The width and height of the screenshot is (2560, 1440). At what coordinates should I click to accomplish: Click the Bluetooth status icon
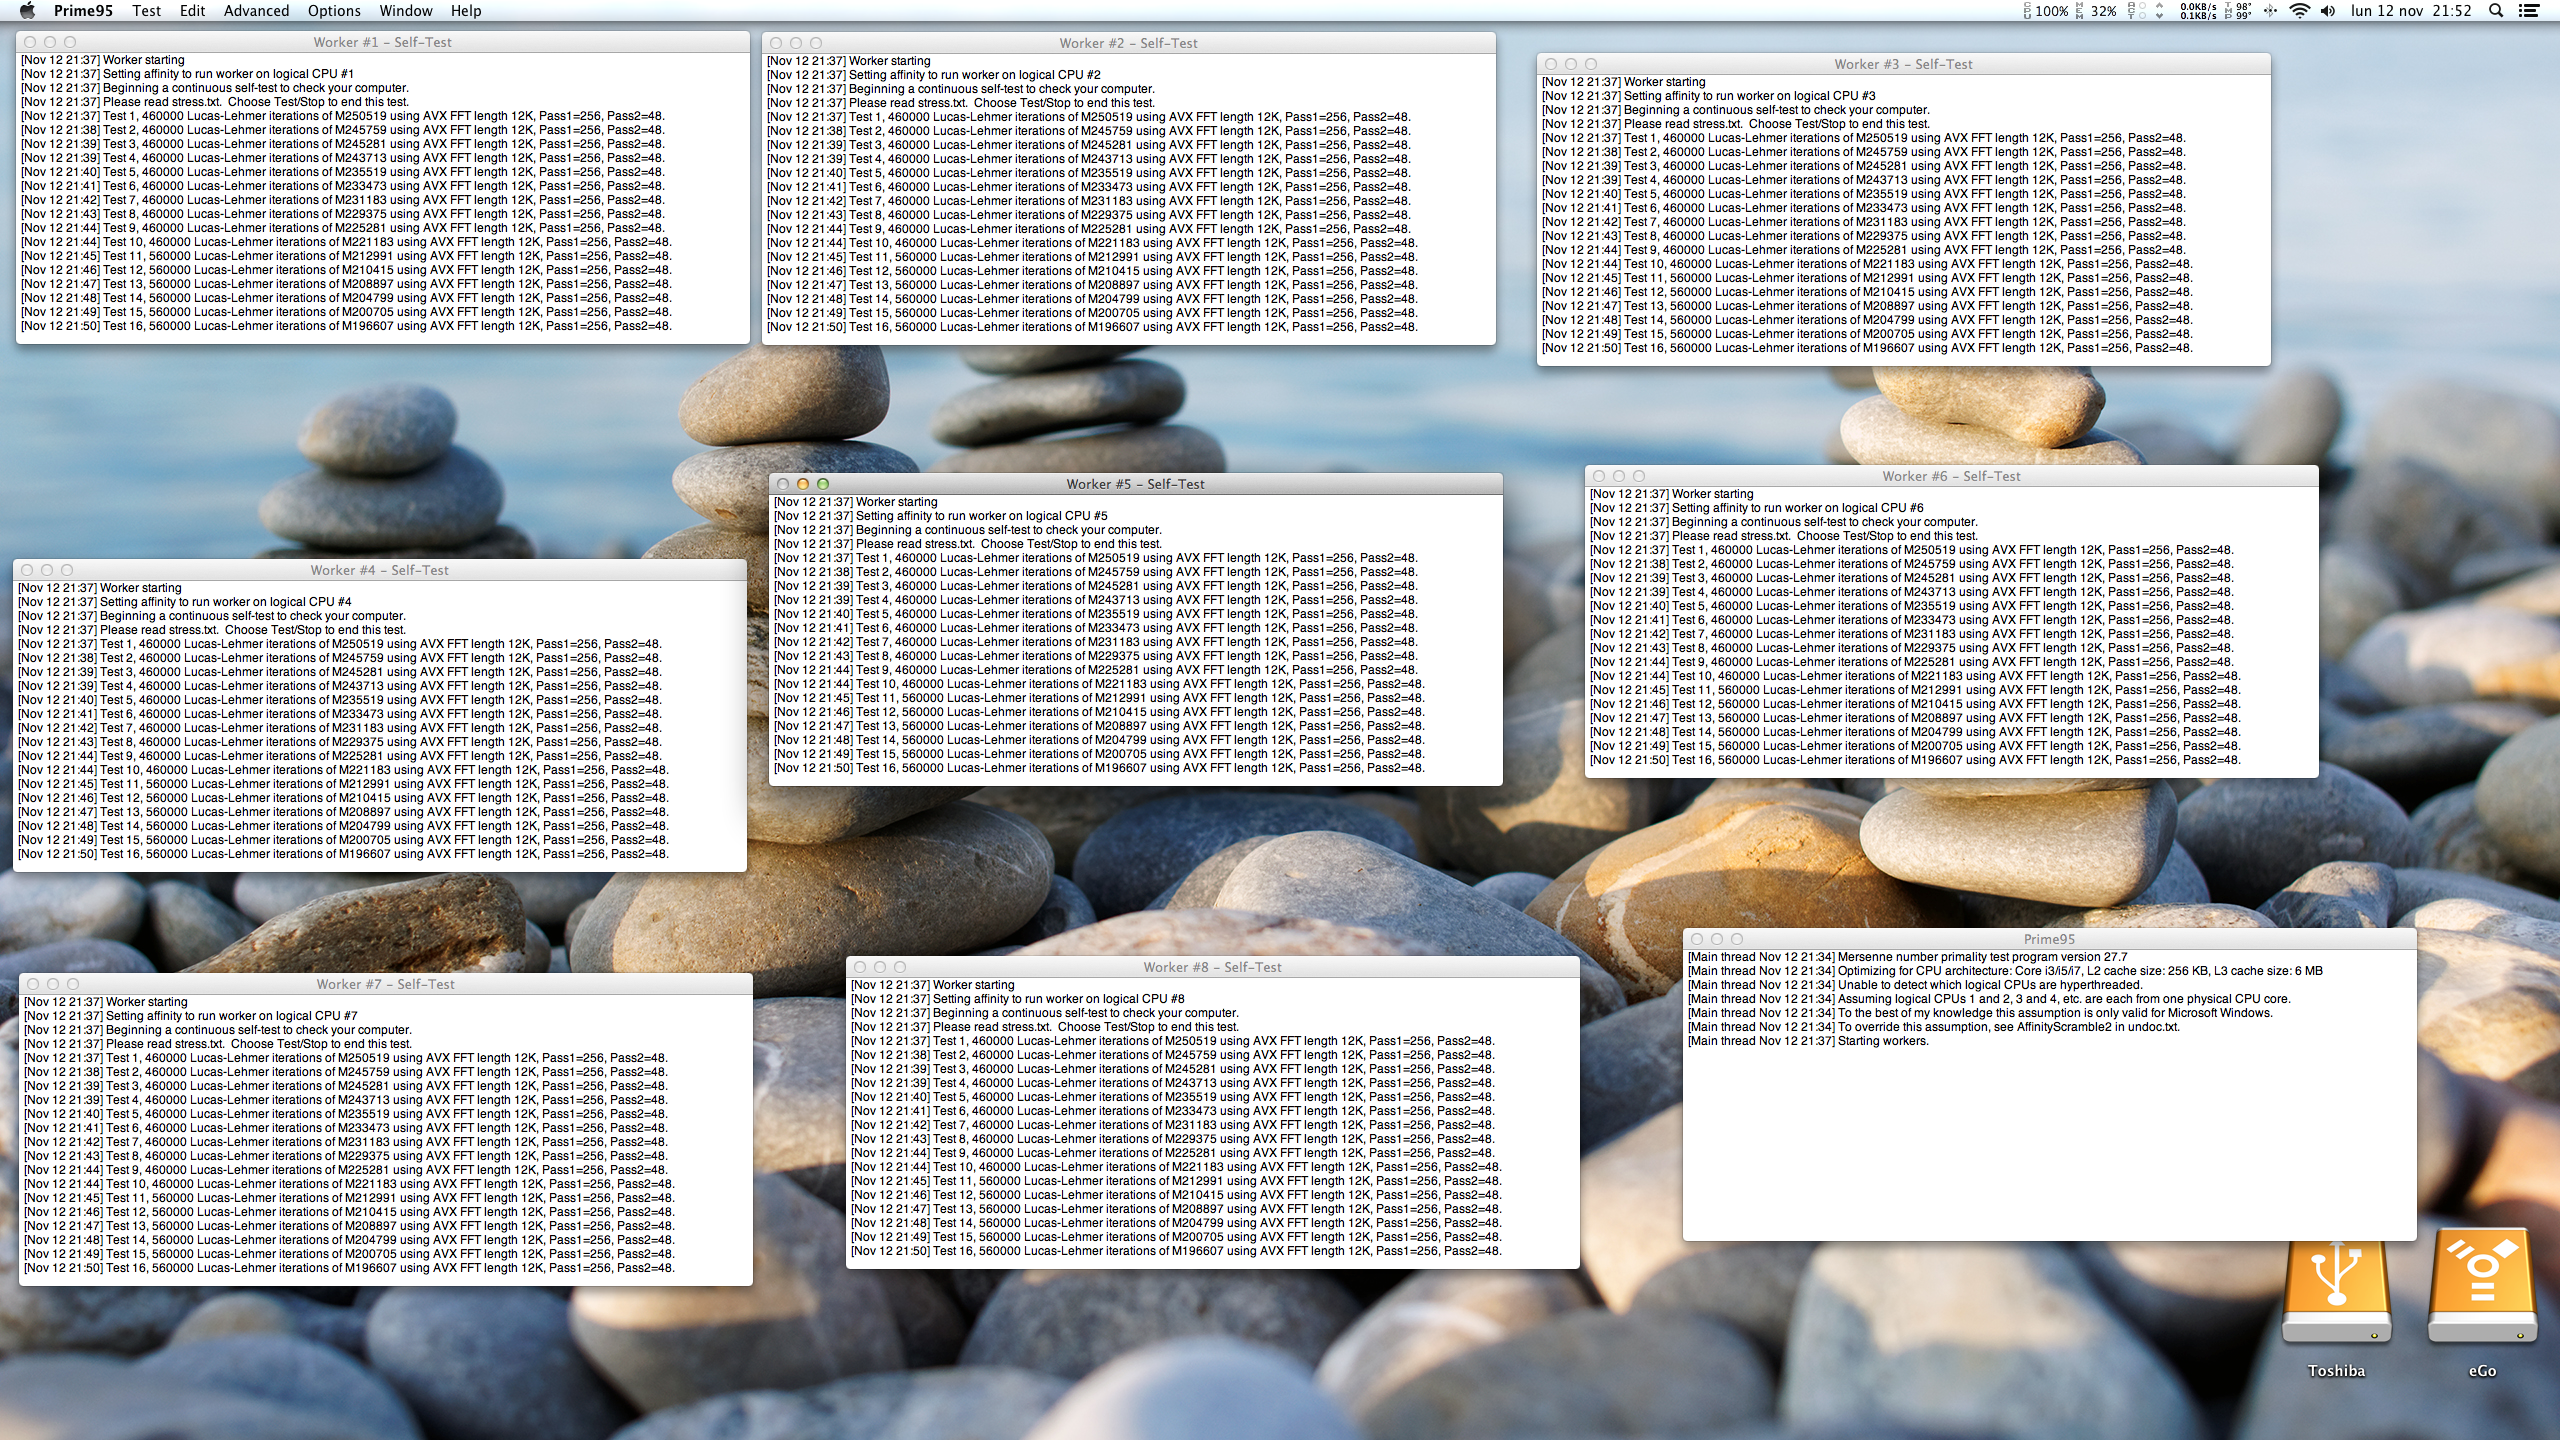(x=2270, y=11)
